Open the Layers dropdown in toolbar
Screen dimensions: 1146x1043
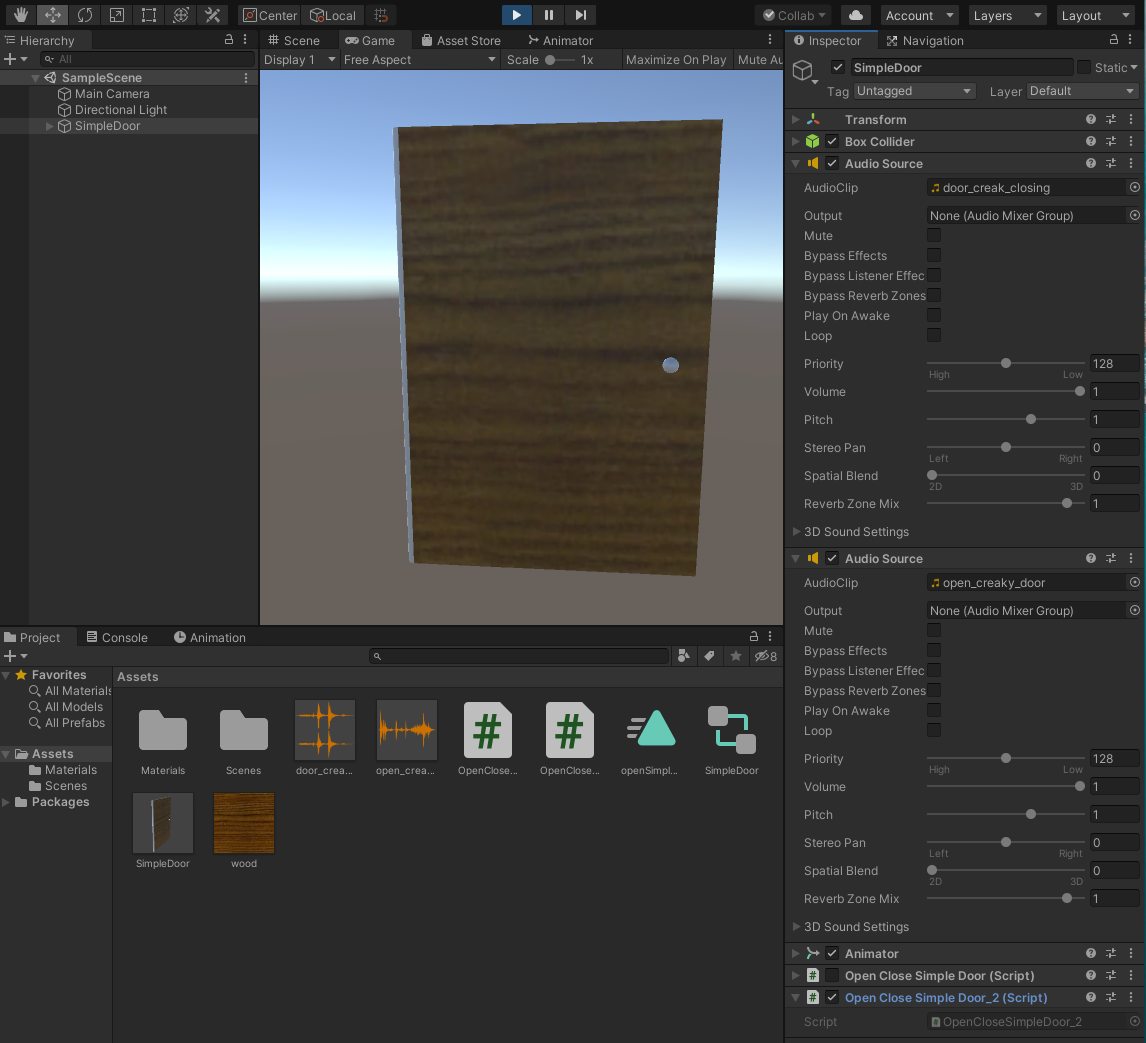pyautogui.click(x=1006, y=15)
